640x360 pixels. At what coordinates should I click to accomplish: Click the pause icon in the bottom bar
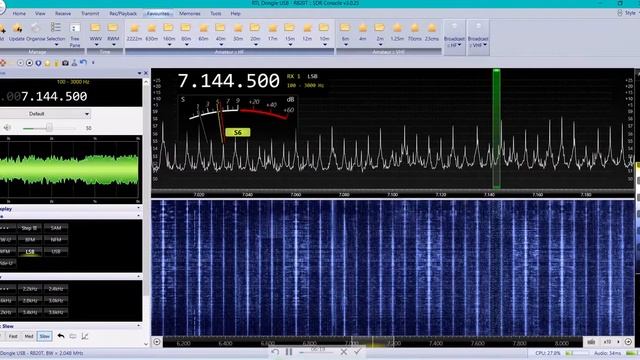[x=289, y=352]
